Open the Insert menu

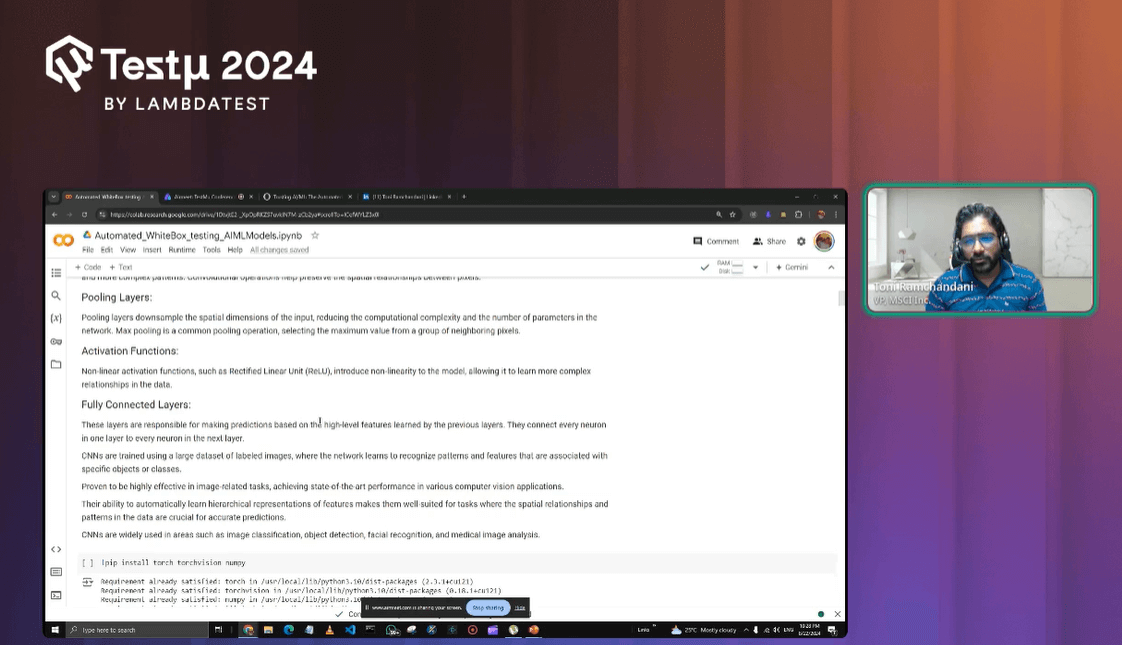click(152, 250)
